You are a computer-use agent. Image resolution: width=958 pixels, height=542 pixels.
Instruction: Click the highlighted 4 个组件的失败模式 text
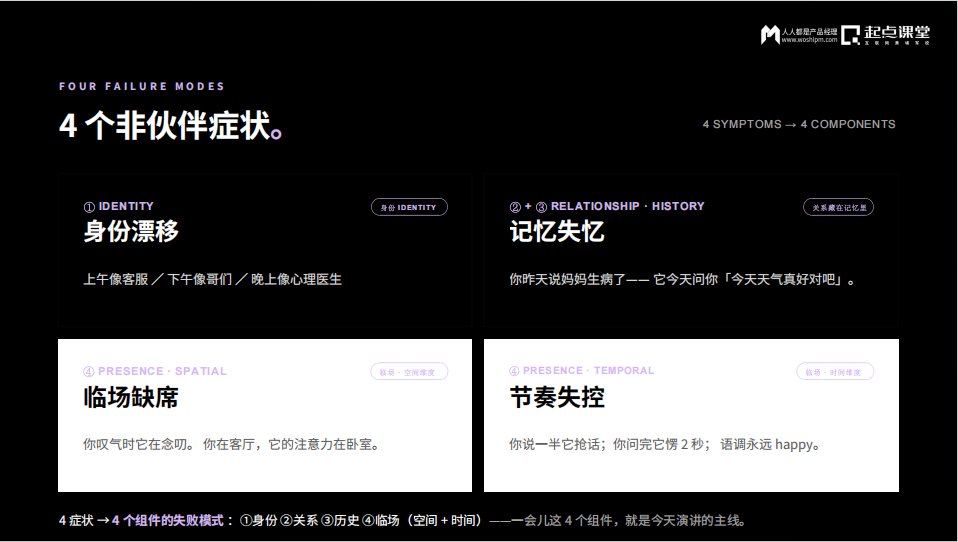pos(167,521)
